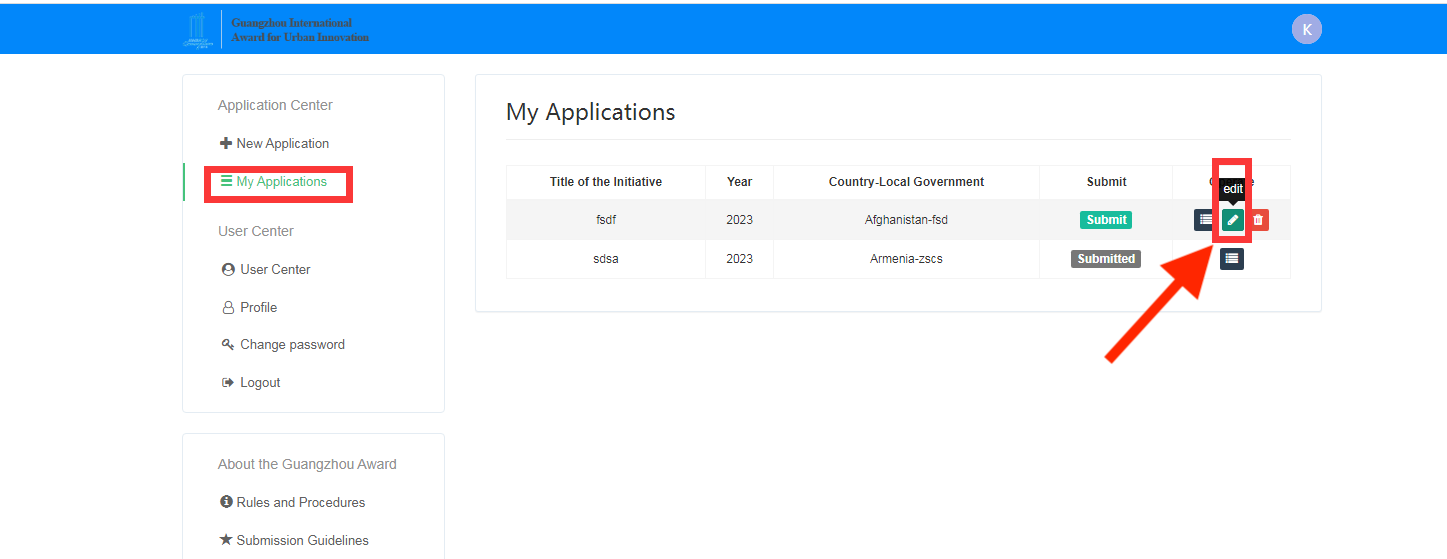This screenshot has width=1447, height=559.
Task: Delete the fsdf application with trash icon
Action: click(1258, 220)
